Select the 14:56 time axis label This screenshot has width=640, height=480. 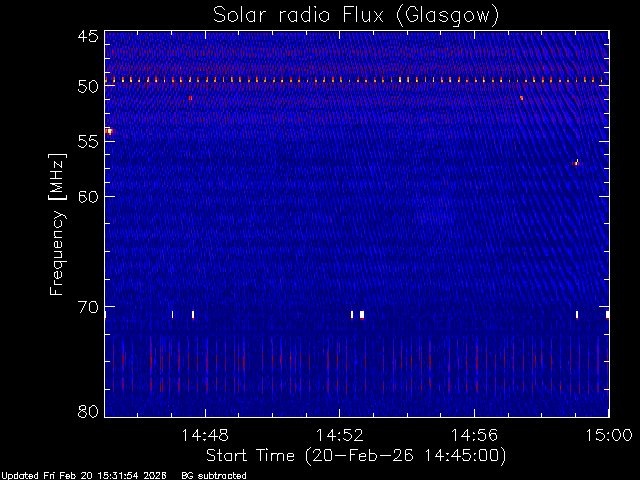[474, 435]
